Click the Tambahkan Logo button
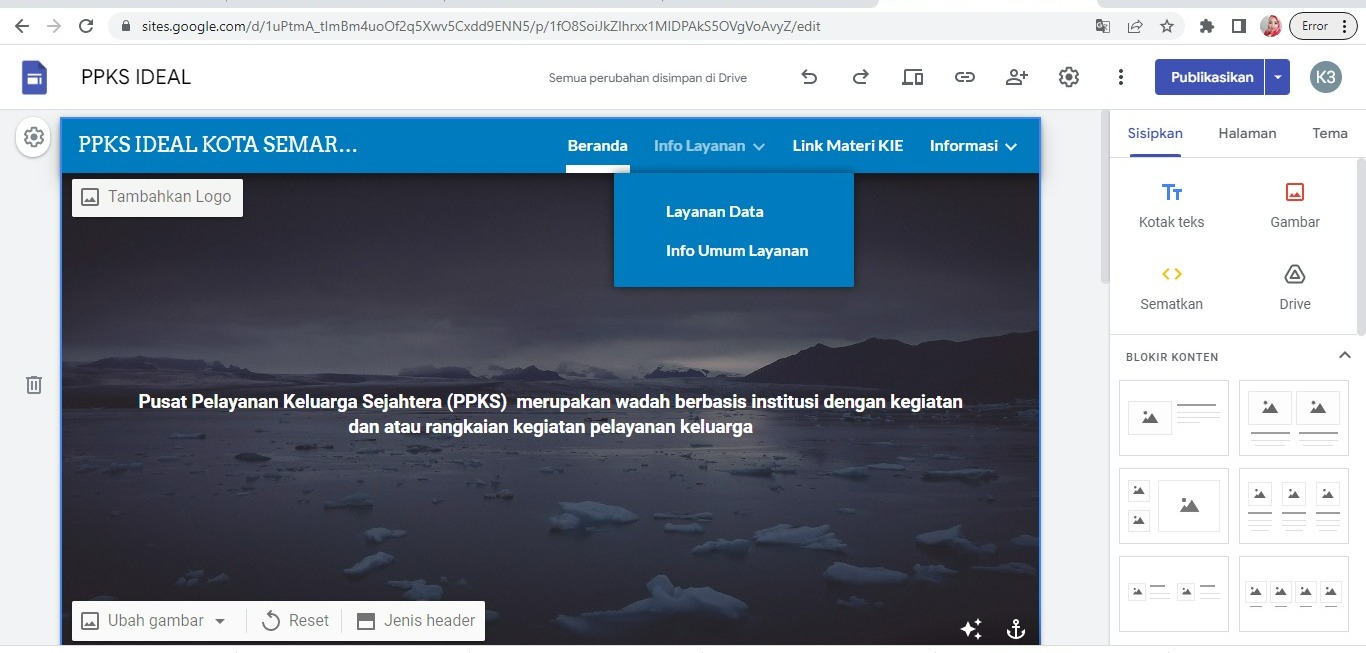Image resolution: width=1366 pixels, height=653 pixels. point(157,197)
